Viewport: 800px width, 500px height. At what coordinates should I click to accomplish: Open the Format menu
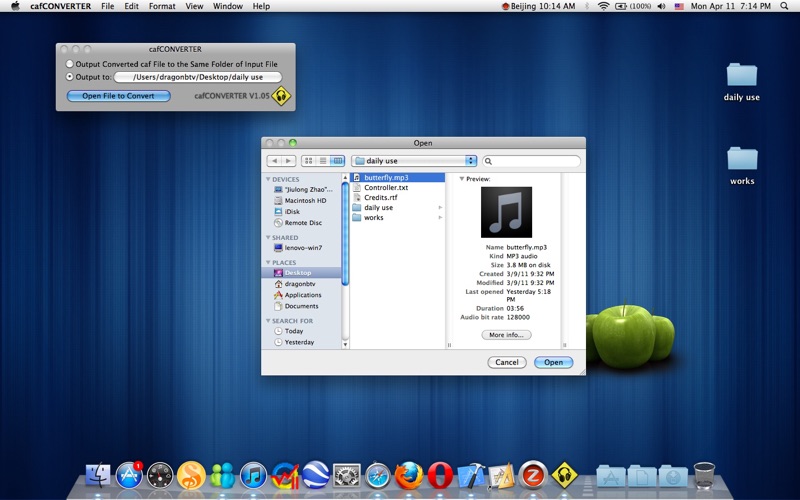point(162,6)
